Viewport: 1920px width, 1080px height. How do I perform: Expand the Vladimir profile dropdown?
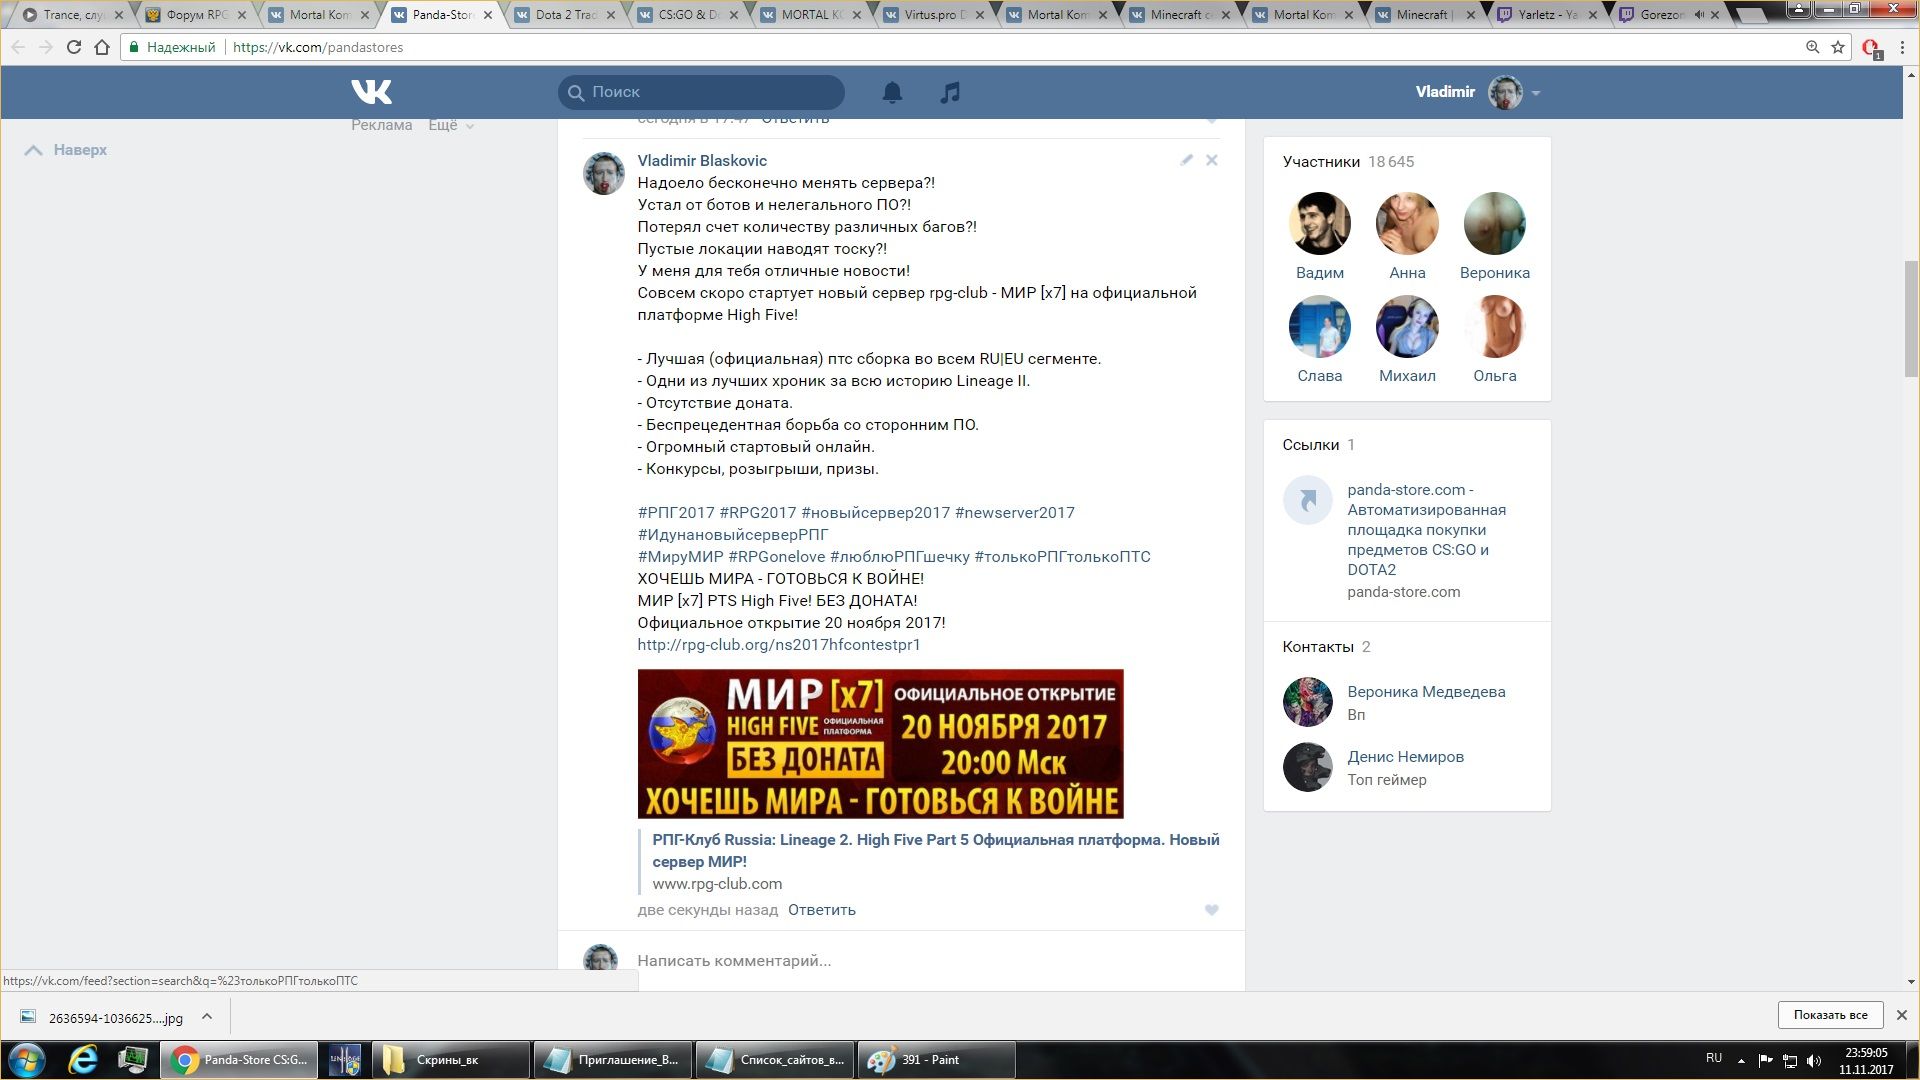[1536, 93]
